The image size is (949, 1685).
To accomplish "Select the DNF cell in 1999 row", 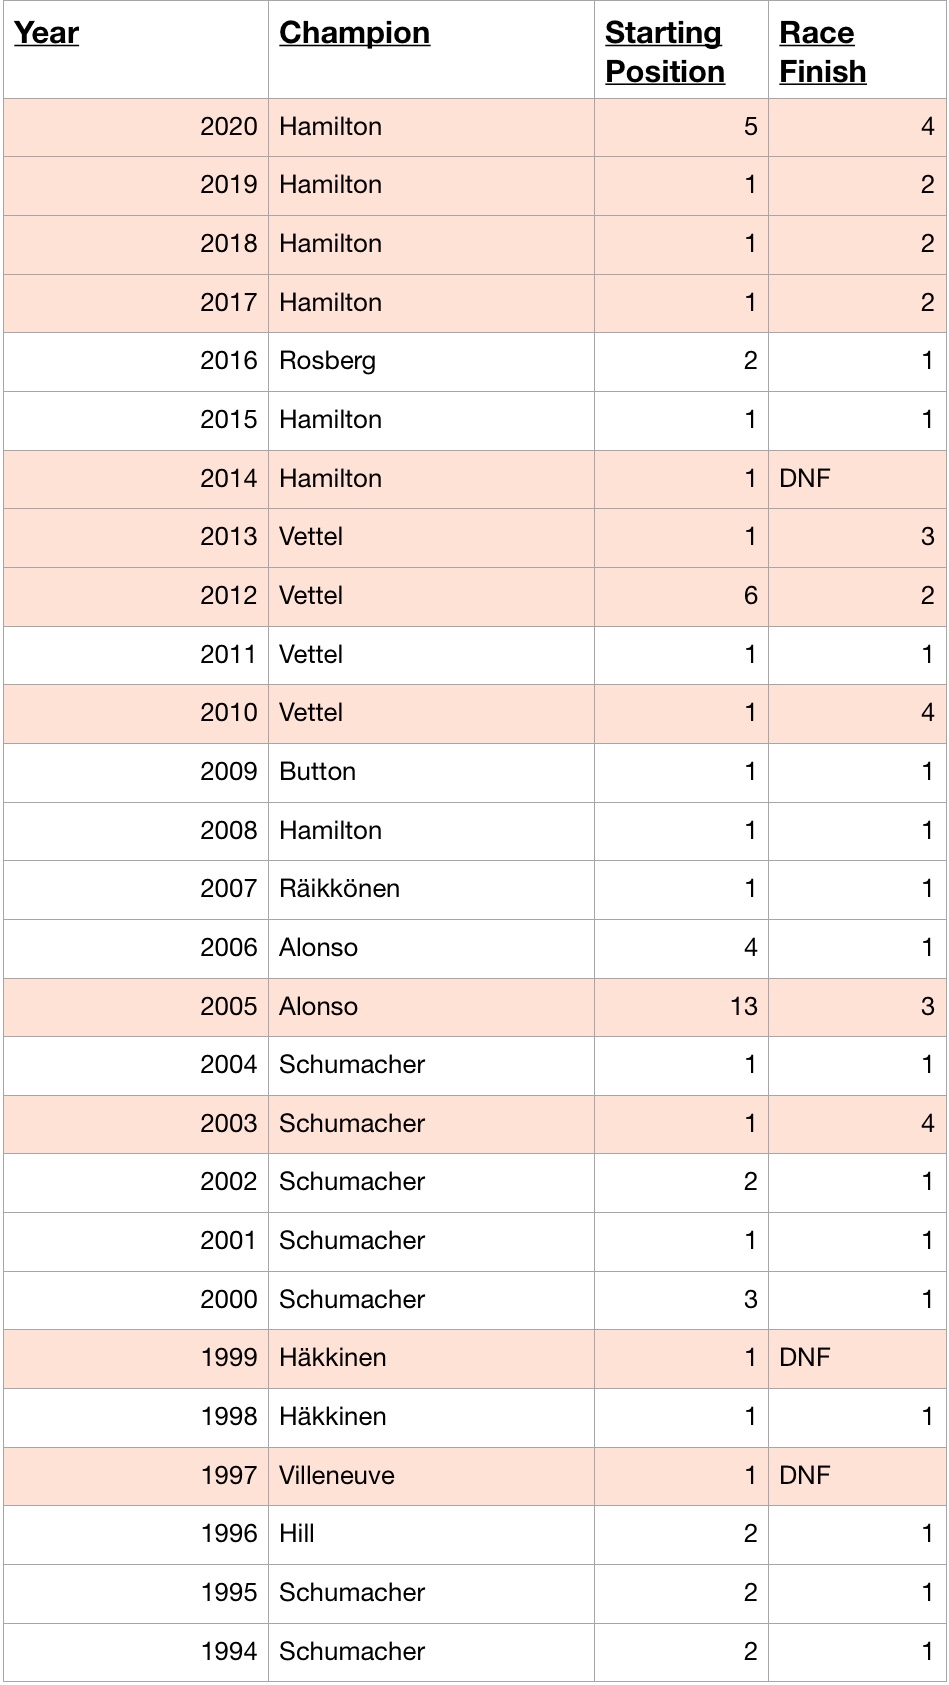I will point(805,1358).
